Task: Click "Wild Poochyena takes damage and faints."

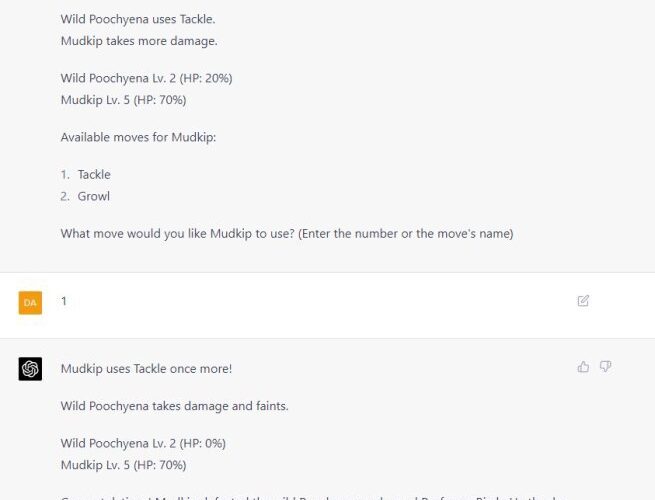Action: pos(175,406)
